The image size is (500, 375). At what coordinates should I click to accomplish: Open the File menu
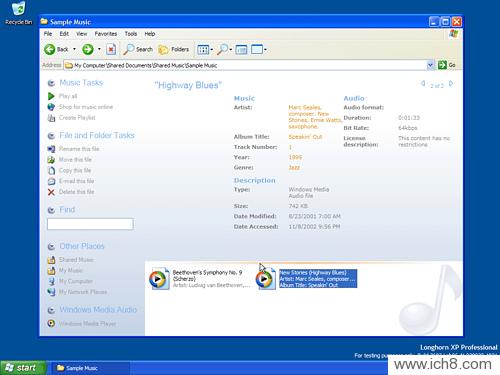tap(48, 34)
